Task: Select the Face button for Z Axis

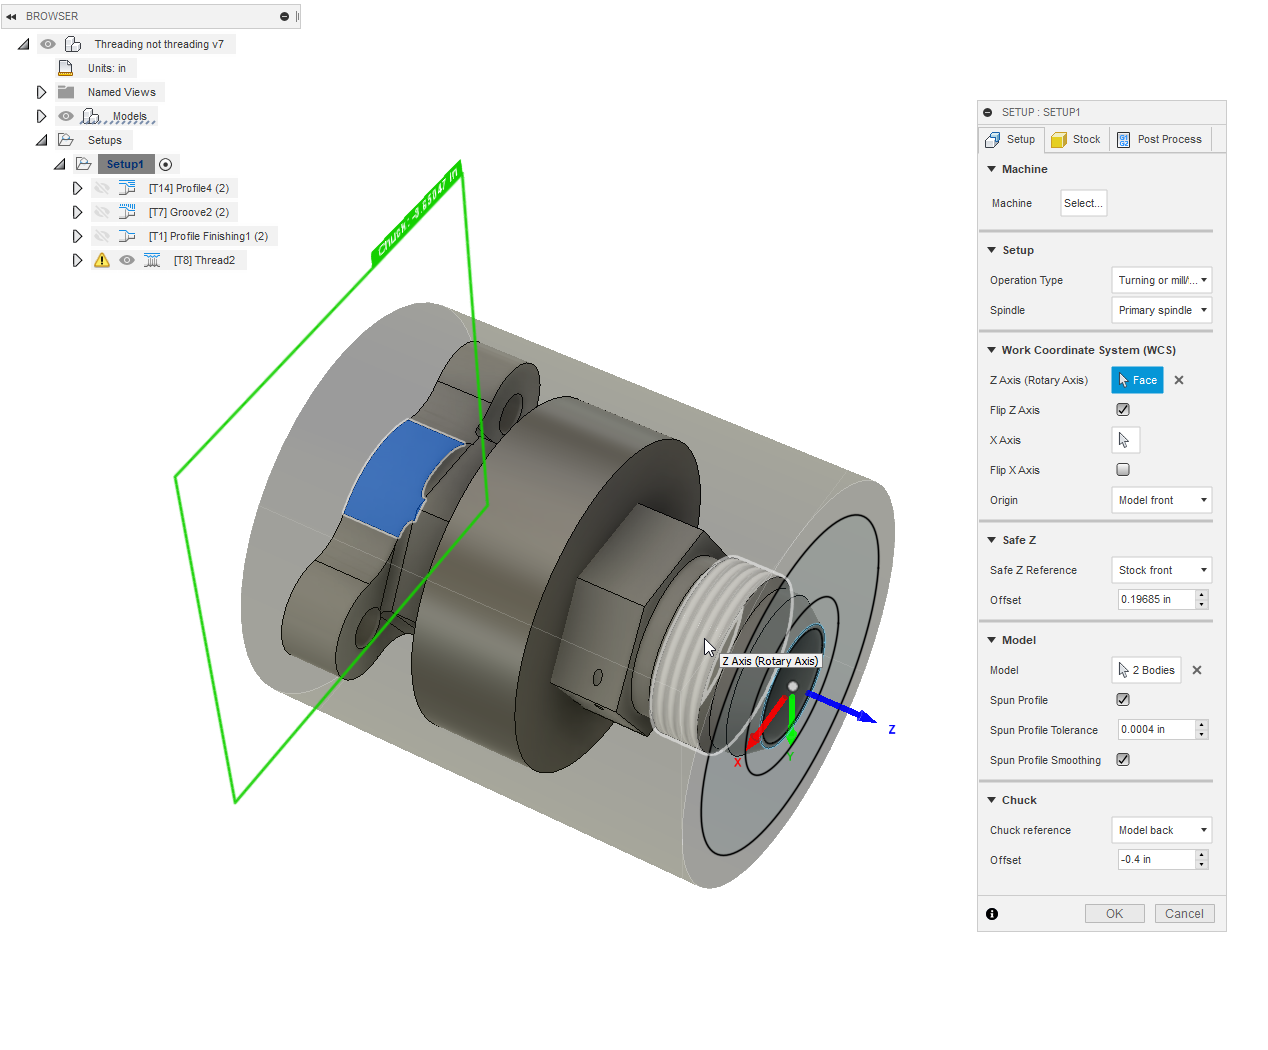Action: (x=1137, y=380)
